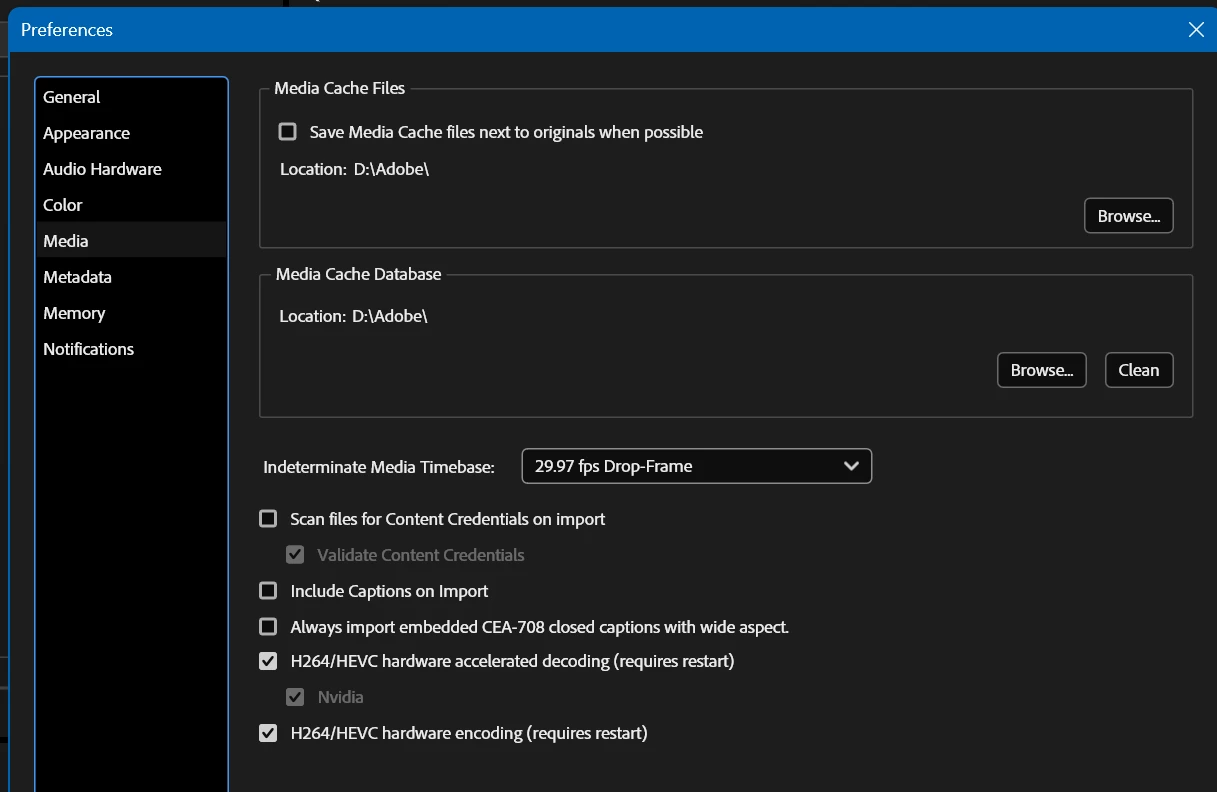Open the General preferences section
Image resolution: width=1217 pixels, height=792 pixels.
(72, 97)
